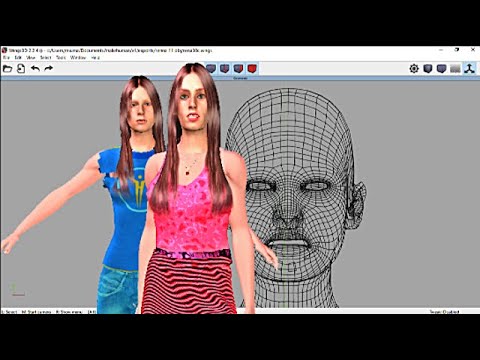This screenshot has height=360, width=480.
Task: Open the Edit menu
Action: (18, 58)
